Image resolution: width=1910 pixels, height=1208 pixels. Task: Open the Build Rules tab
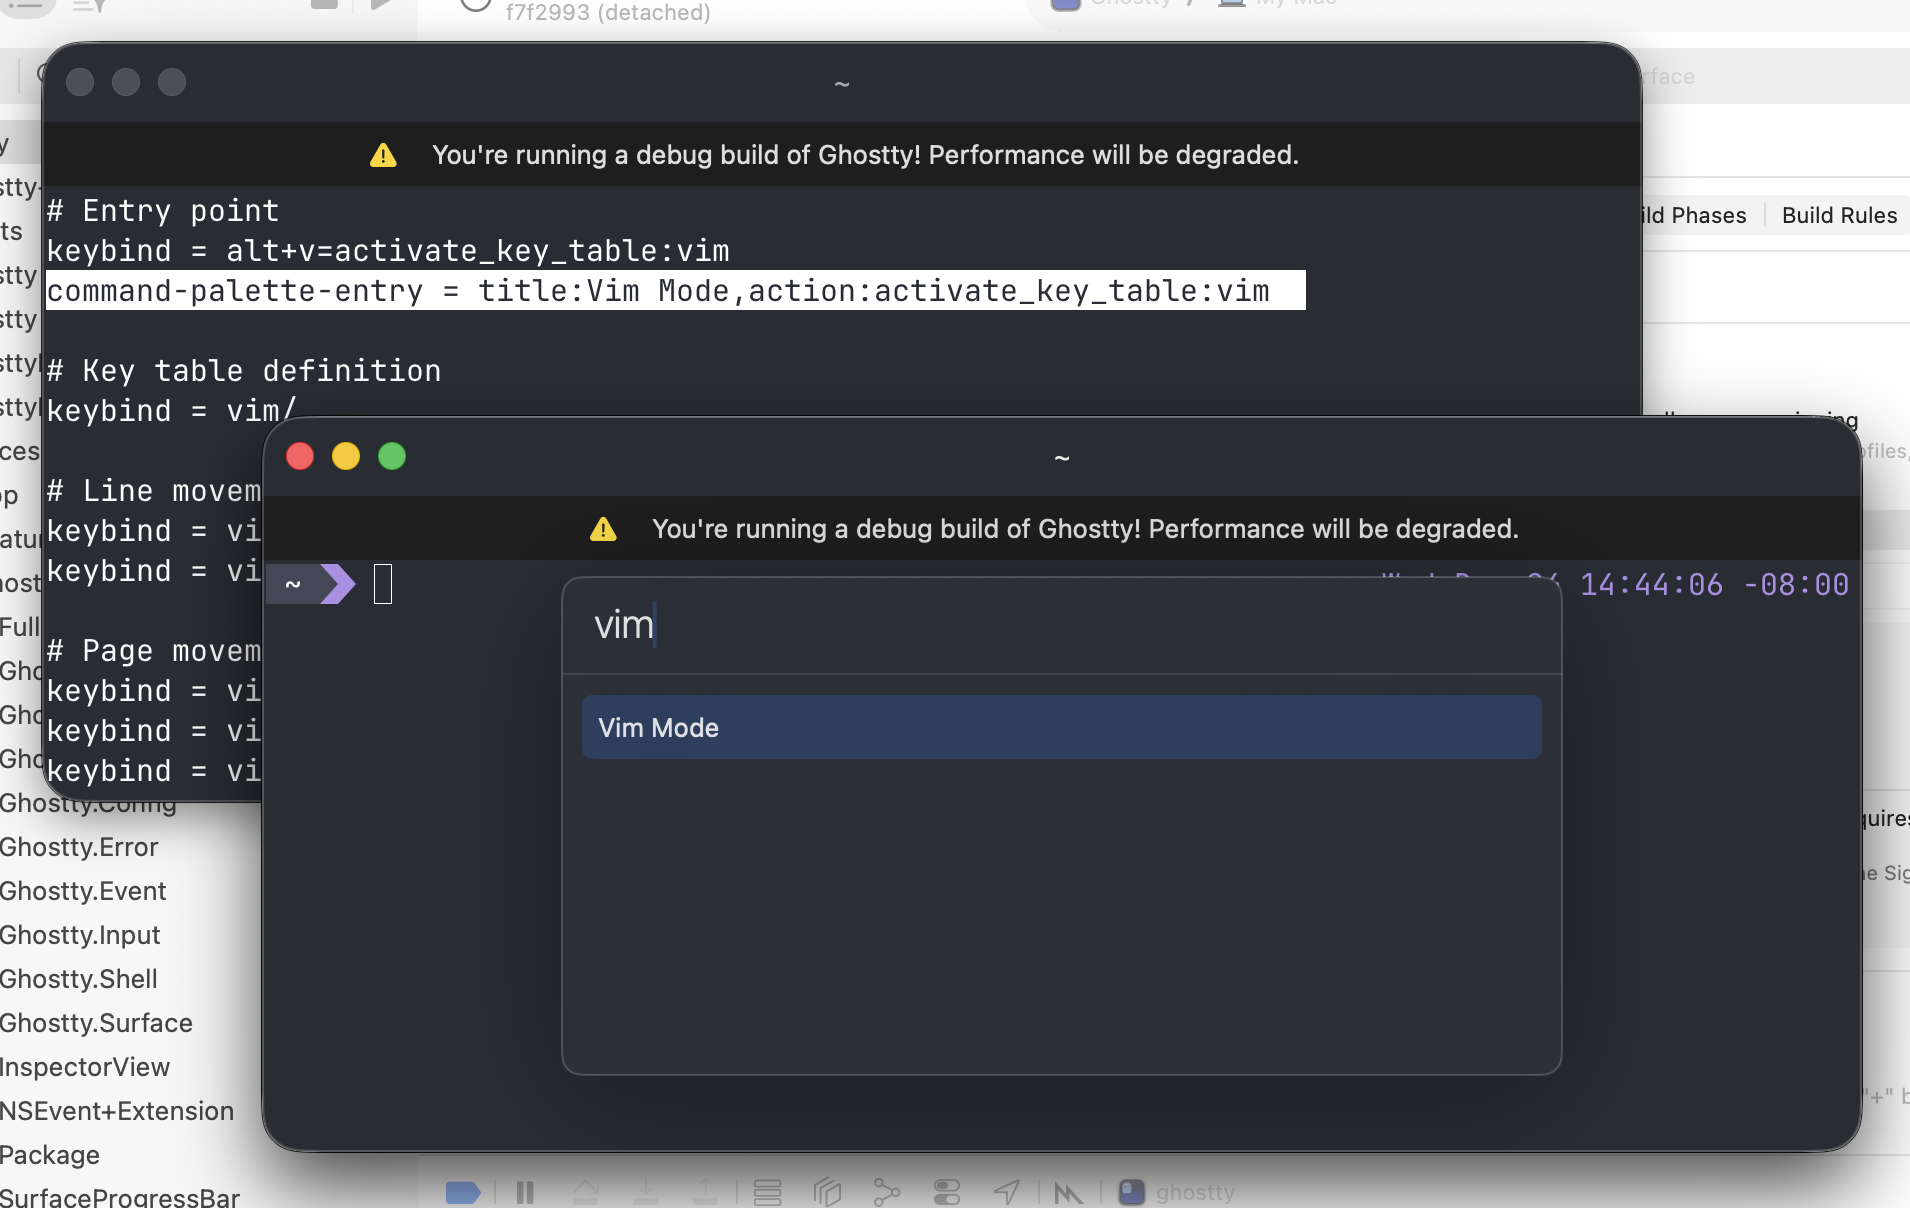coord(1838,215)
